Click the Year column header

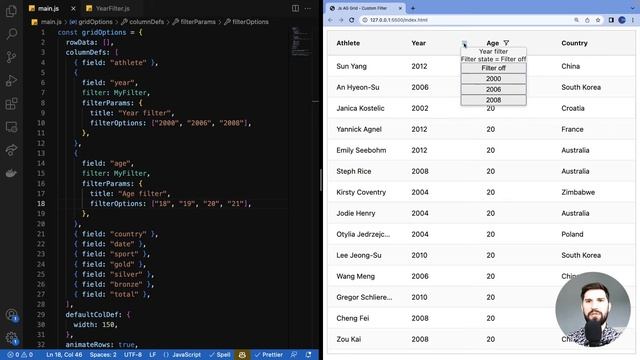tap(418, 43)
